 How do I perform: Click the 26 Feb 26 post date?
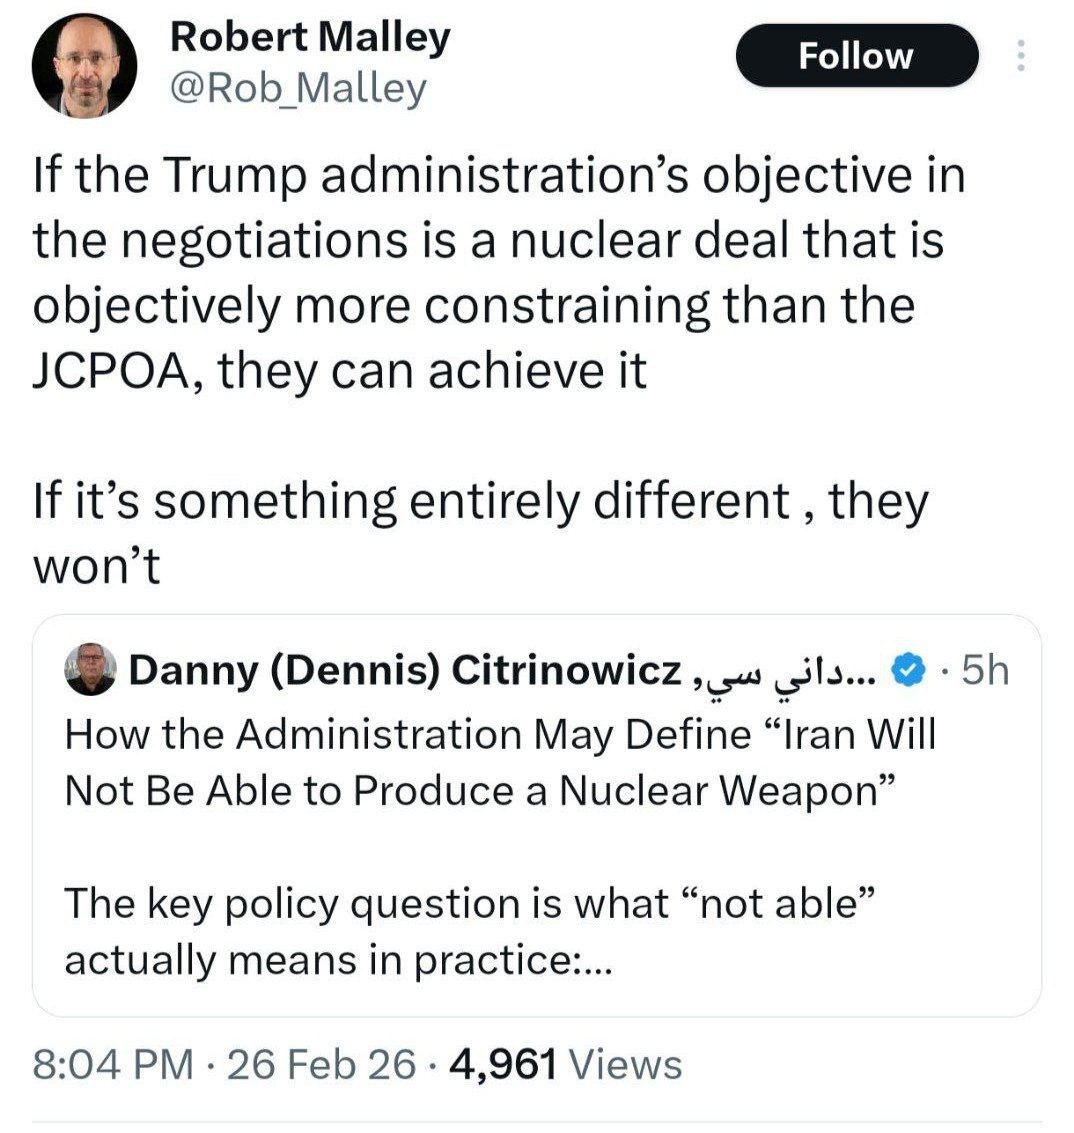pos(322,1065)
